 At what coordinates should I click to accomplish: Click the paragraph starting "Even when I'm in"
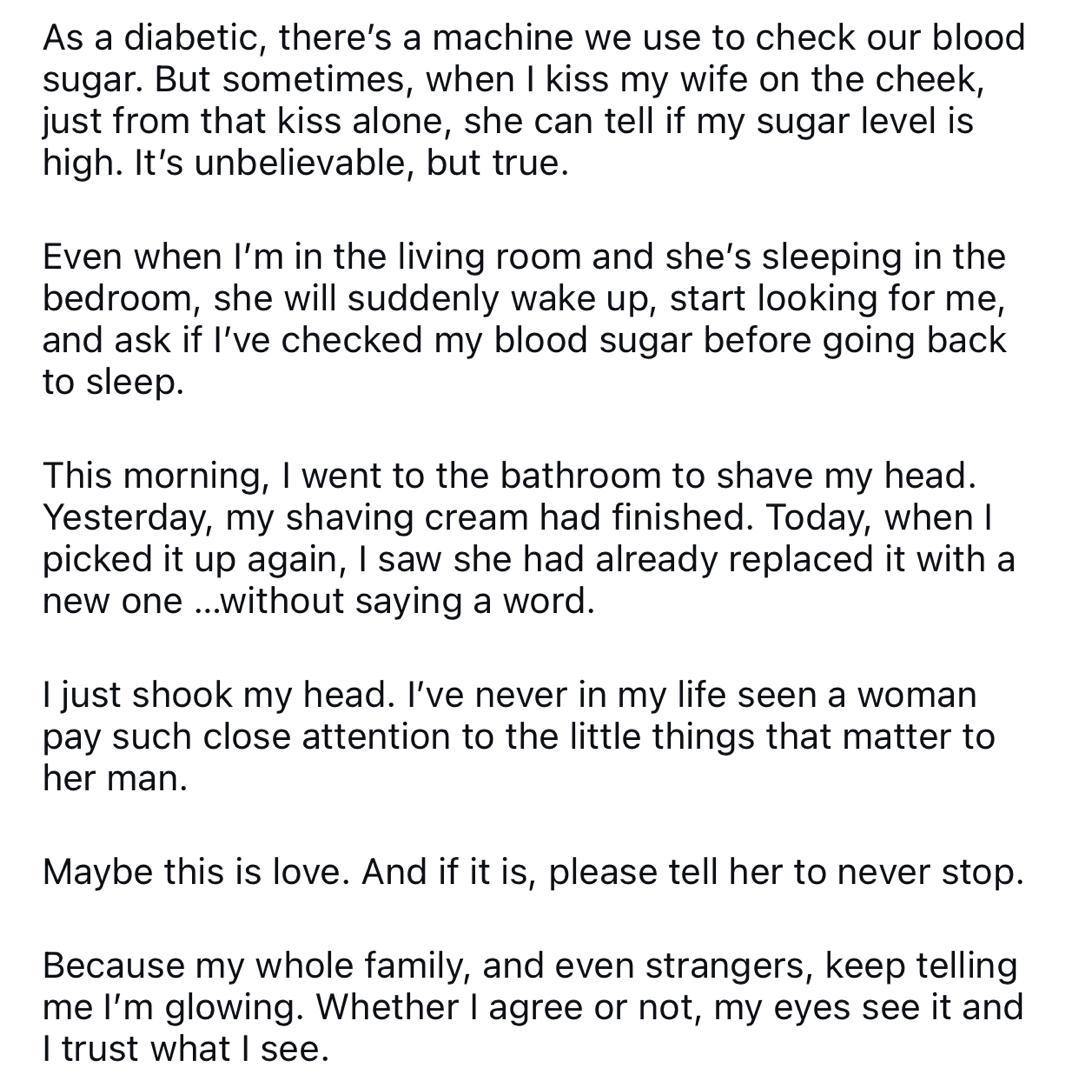[x=524, y=319]
